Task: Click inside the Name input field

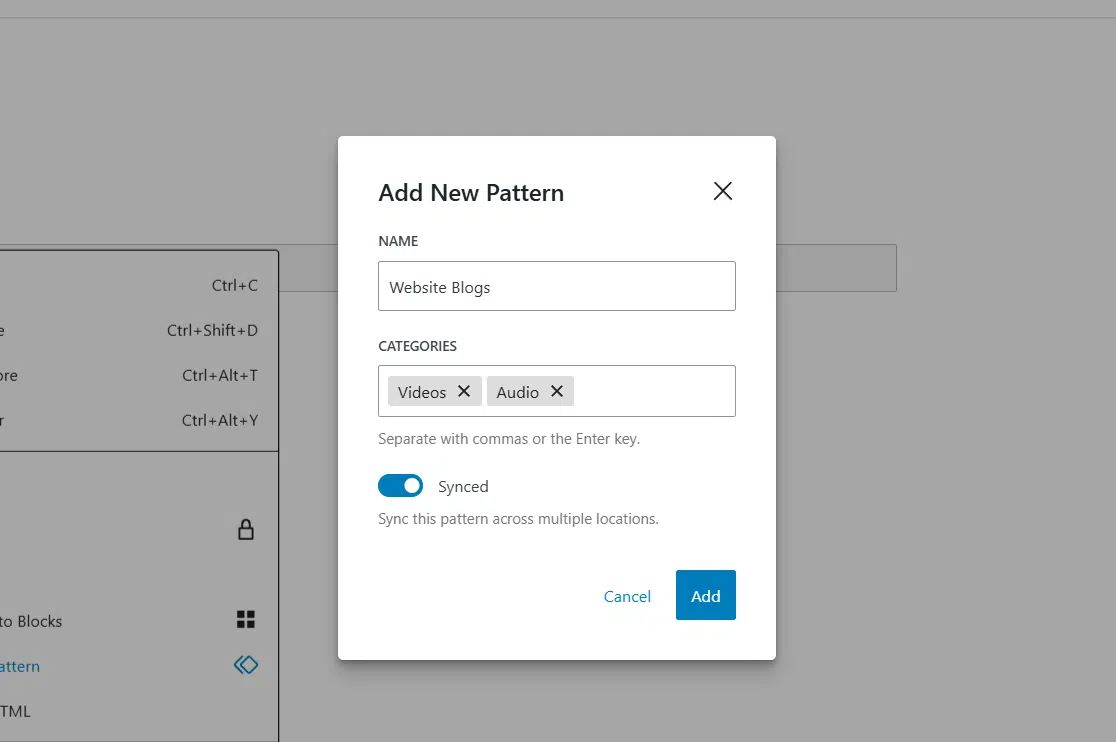Action: (x=556, y=286)
